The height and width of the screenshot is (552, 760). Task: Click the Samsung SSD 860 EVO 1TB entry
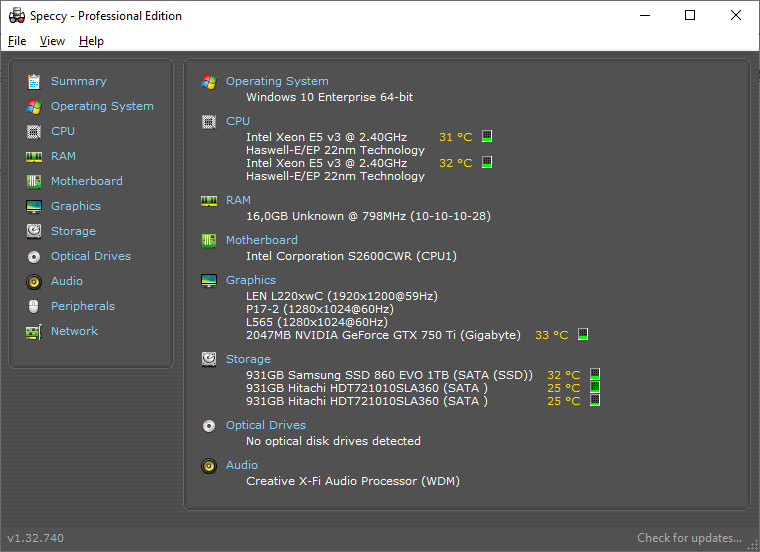point(389,375)
